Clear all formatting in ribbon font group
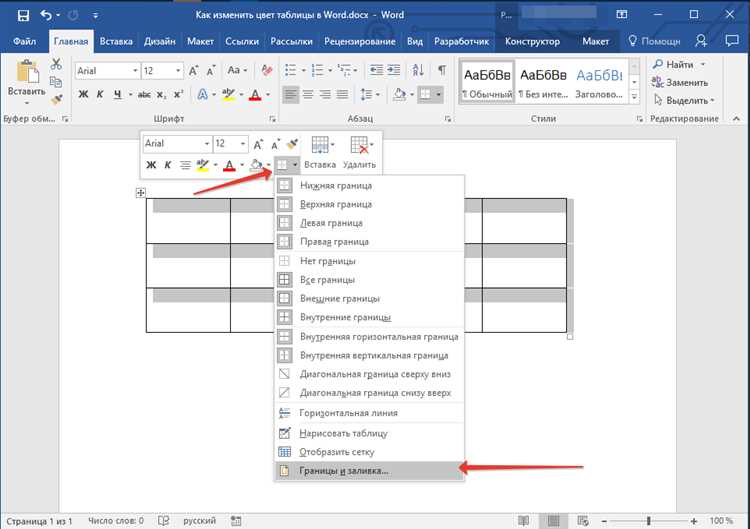The height and width of the screenshot is (529, 750). click(267, 71)
